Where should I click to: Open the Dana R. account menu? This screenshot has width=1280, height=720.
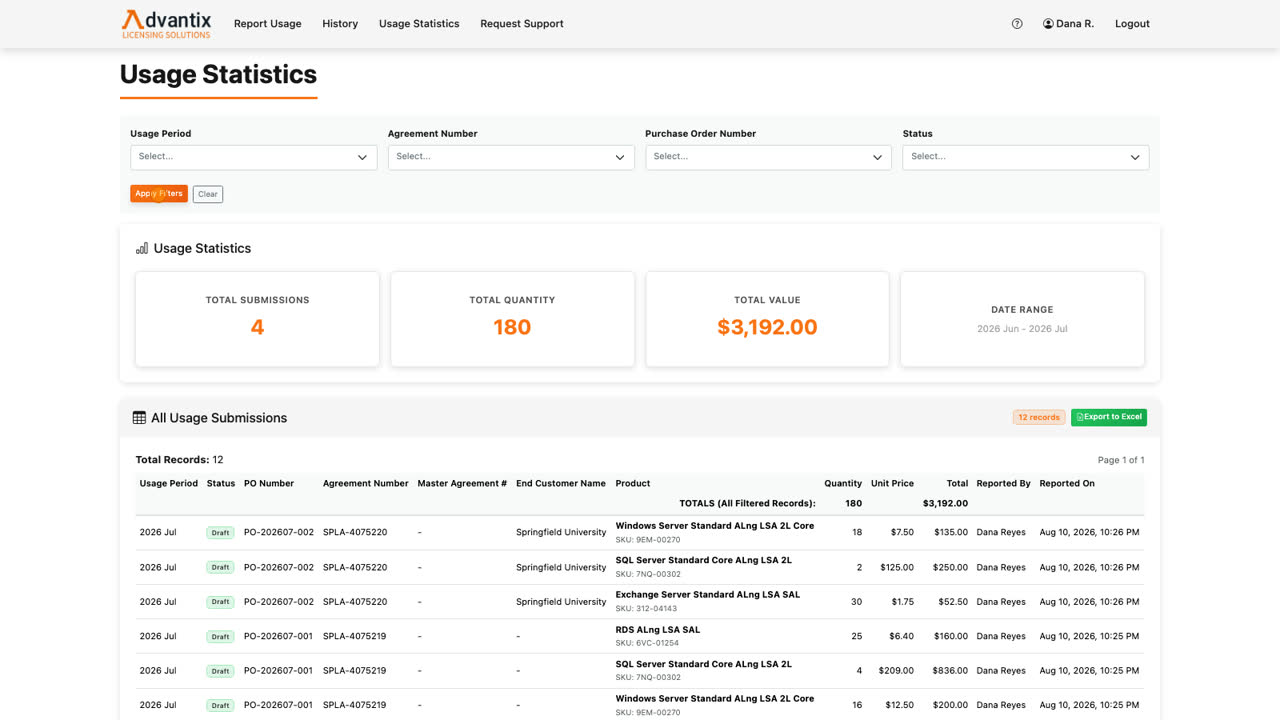pos(1068,24)
